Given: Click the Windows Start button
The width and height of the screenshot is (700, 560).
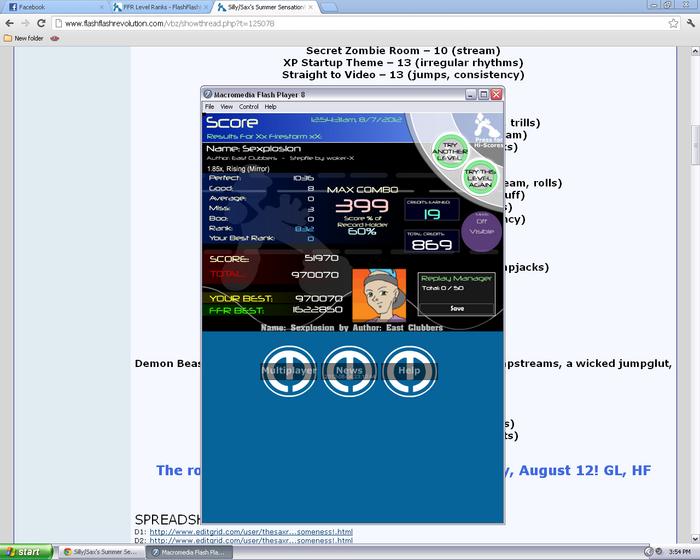Looking at the screenshot, I should tap(26, 552).
